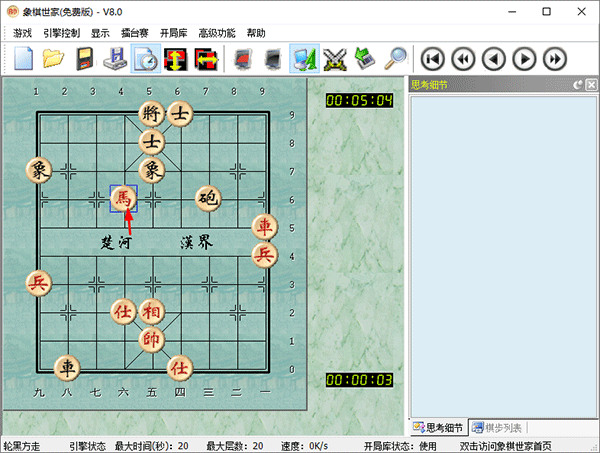Select the red 兵 on the left edge
The width and height of the screenshot is (600, 453).
[39, 283]
